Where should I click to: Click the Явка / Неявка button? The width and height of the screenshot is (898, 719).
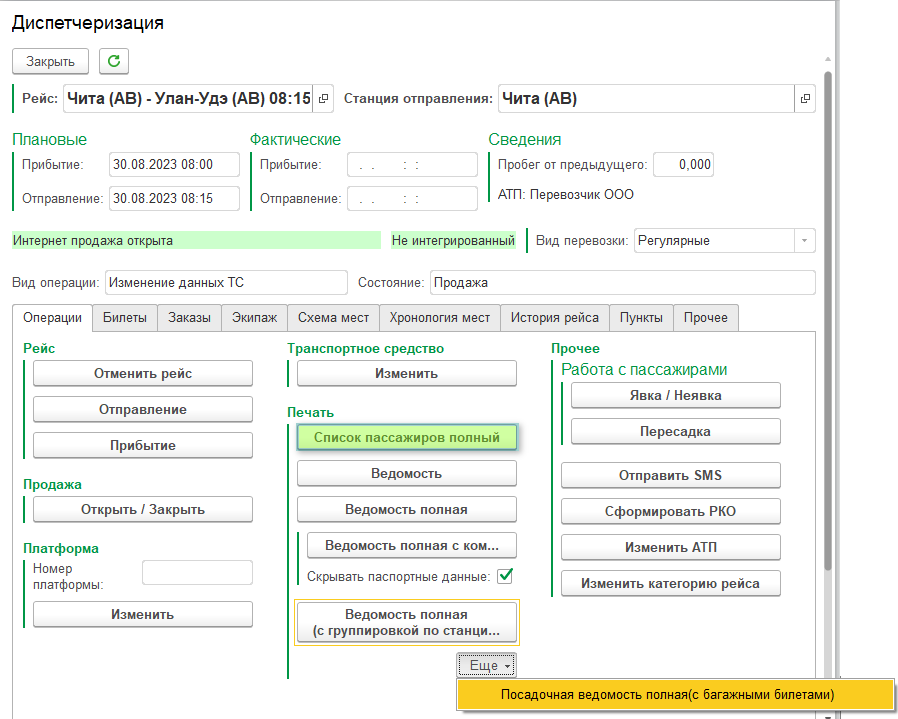pyautogui.click(x=675, y=395)
